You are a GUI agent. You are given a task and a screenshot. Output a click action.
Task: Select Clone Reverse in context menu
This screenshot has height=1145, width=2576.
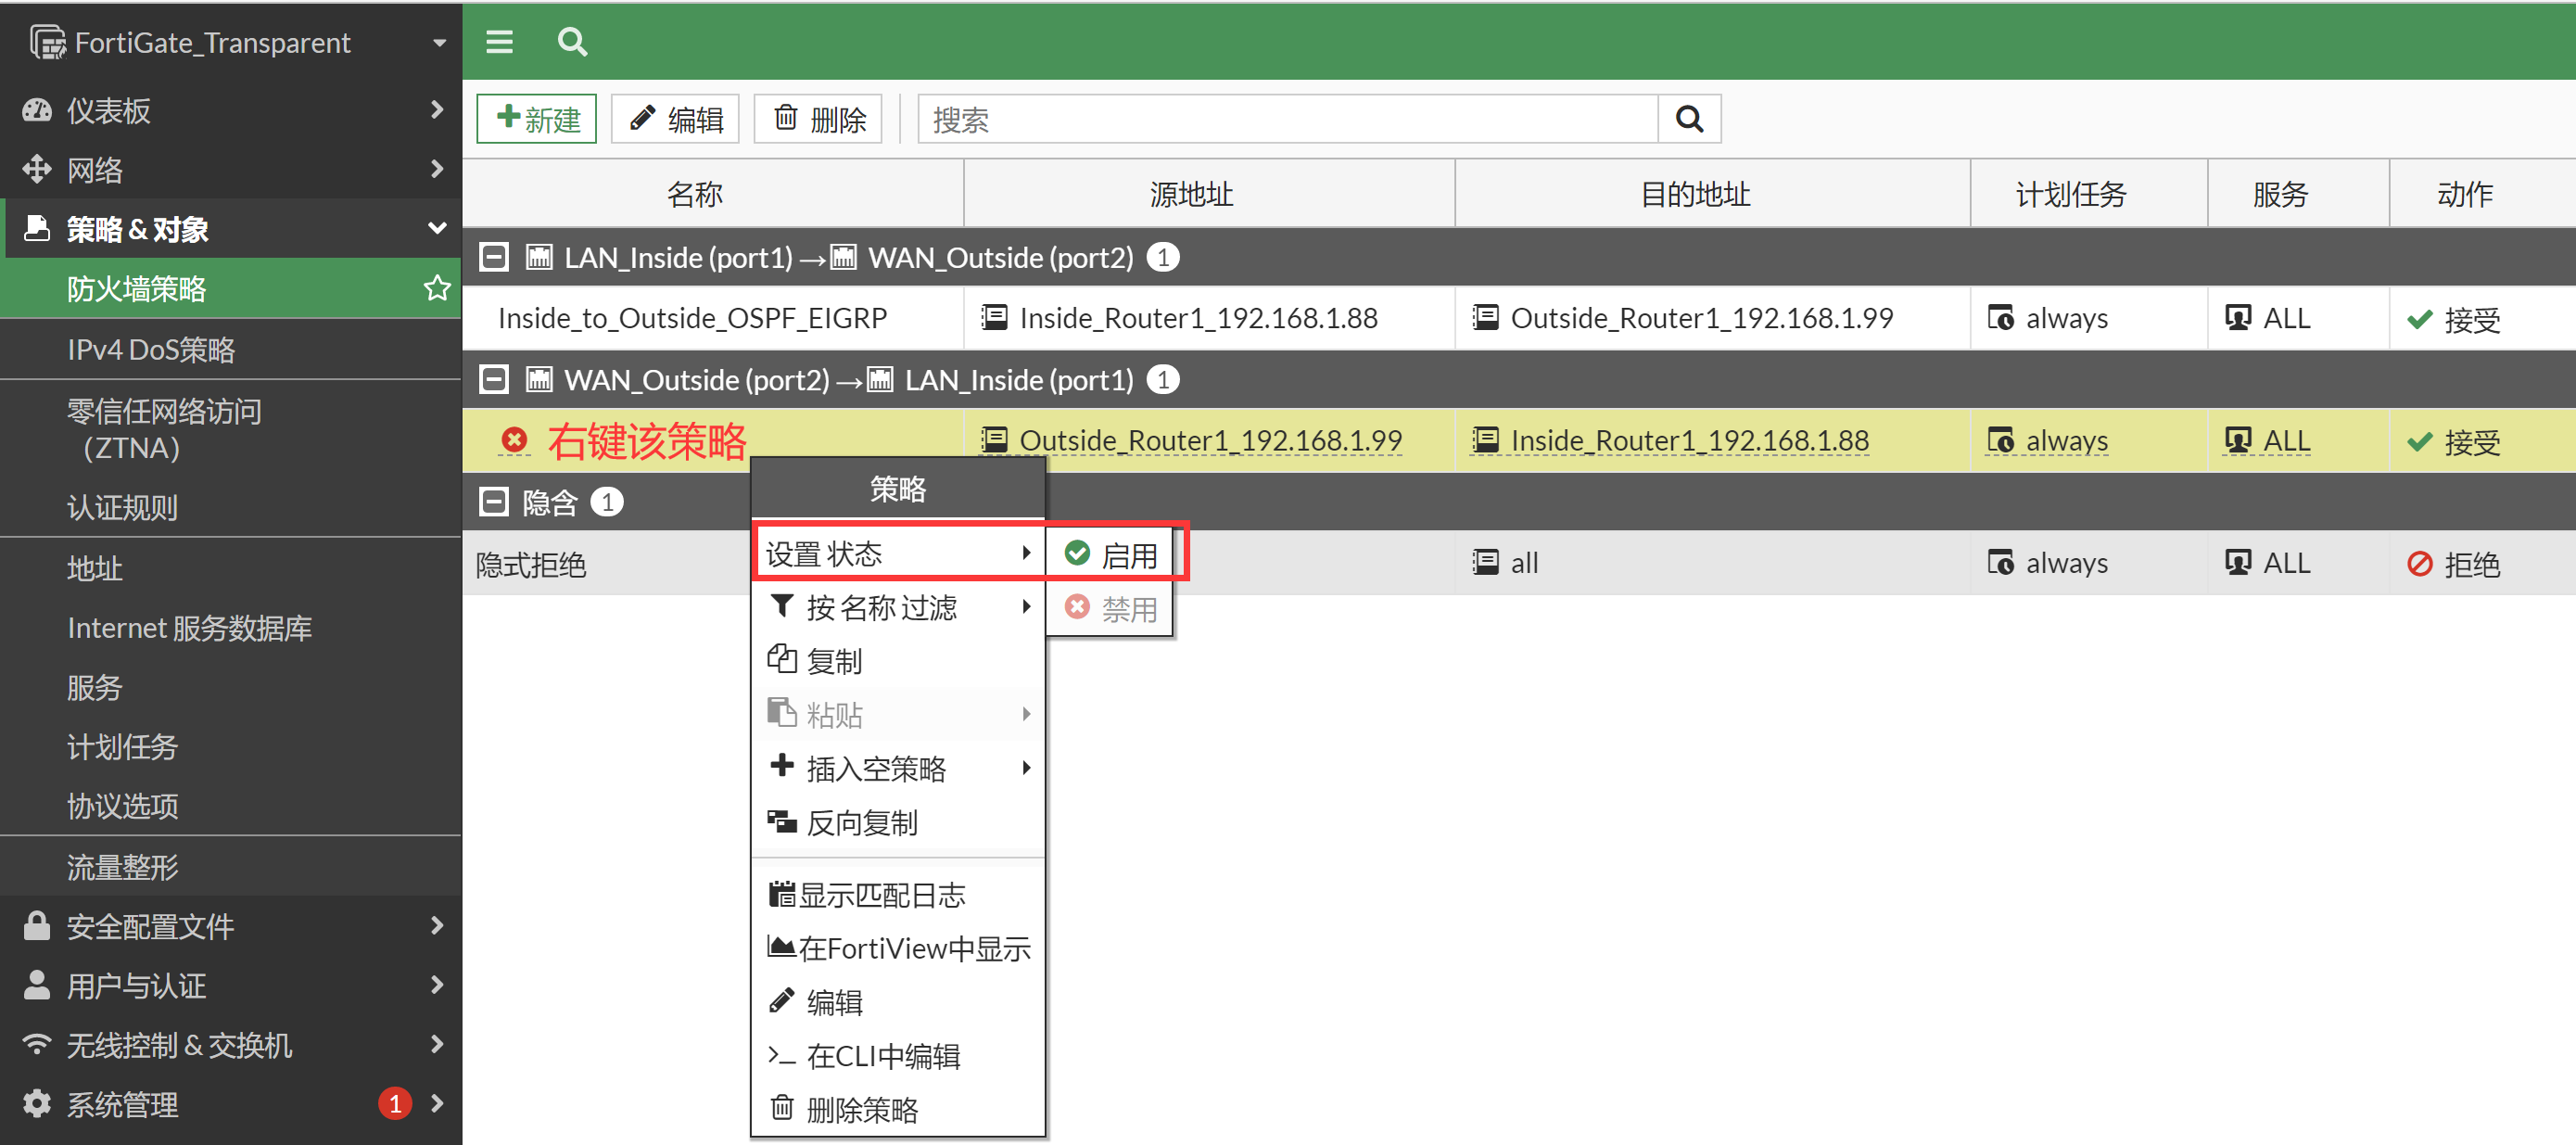861,822
